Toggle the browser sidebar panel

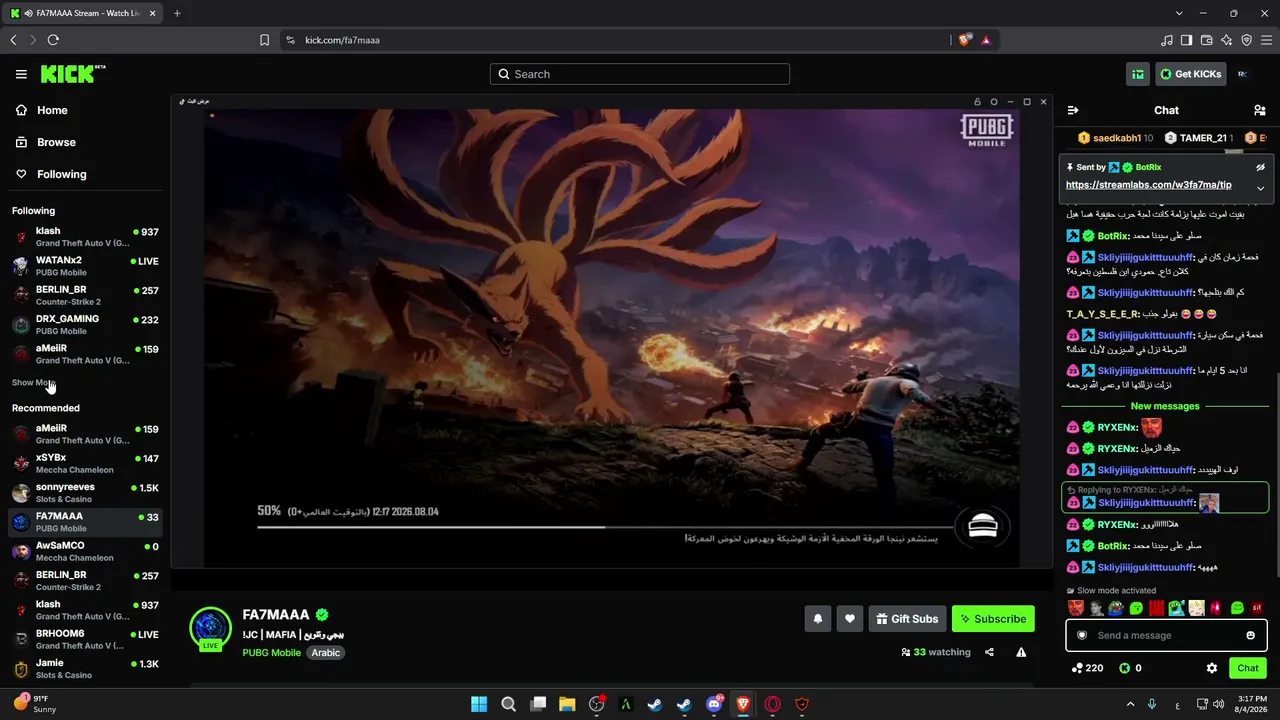click(x=1187, y=40)
